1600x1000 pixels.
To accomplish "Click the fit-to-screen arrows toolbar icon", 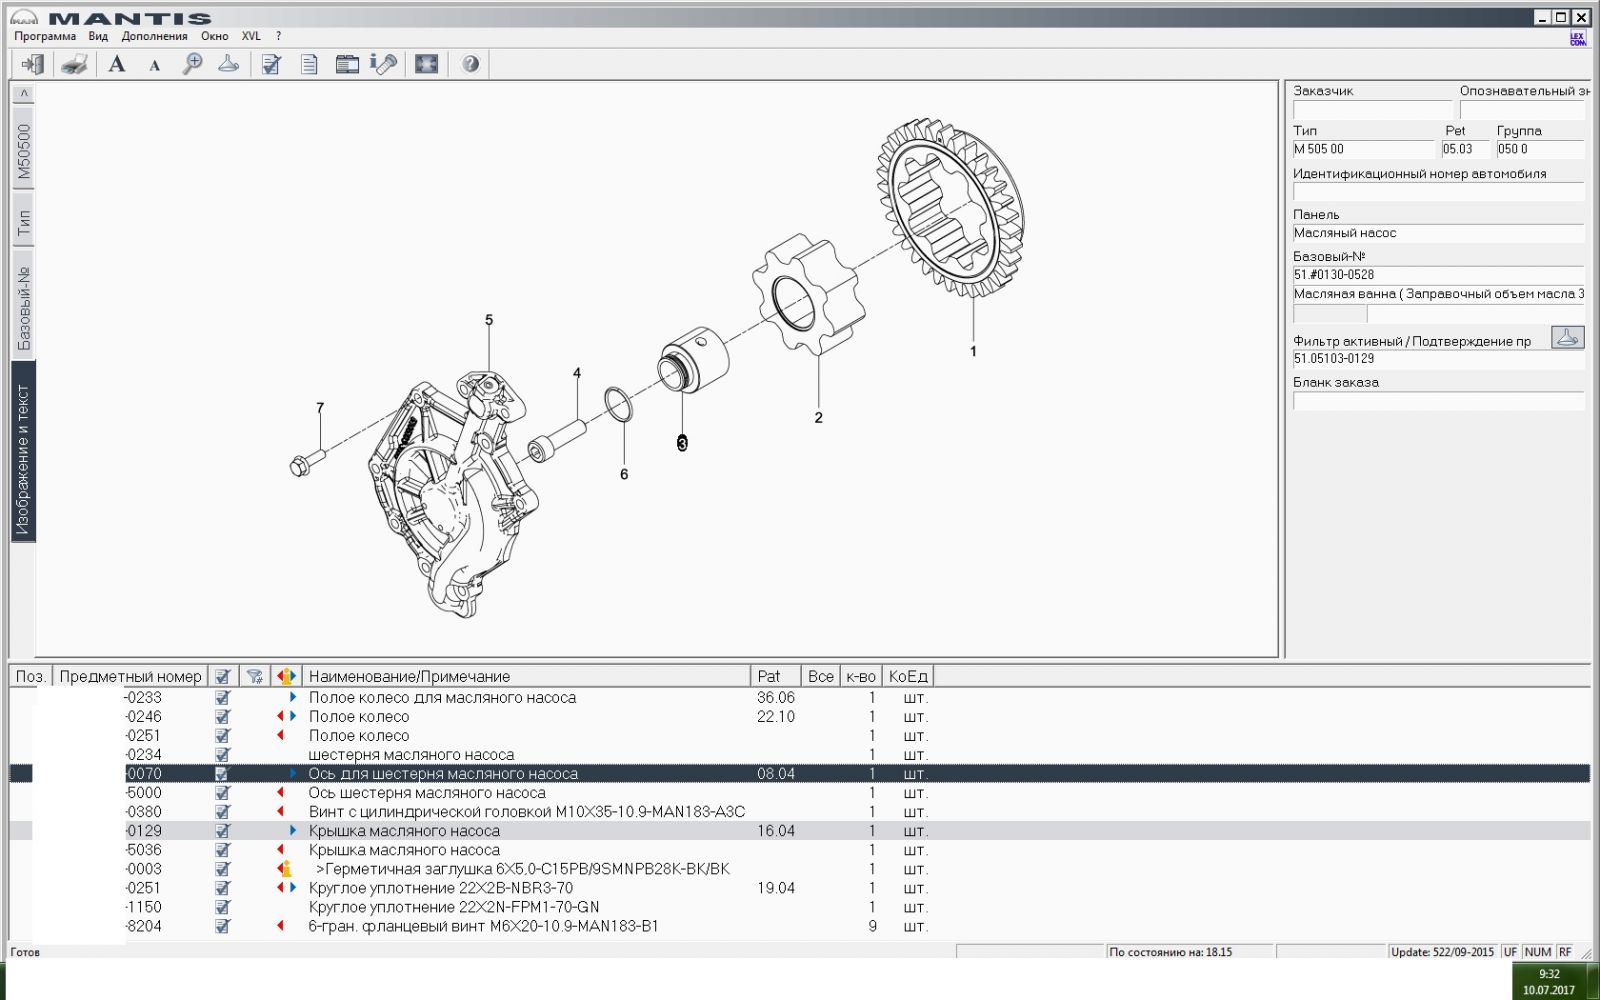I will pyautogui.click(x=427, y=64).
